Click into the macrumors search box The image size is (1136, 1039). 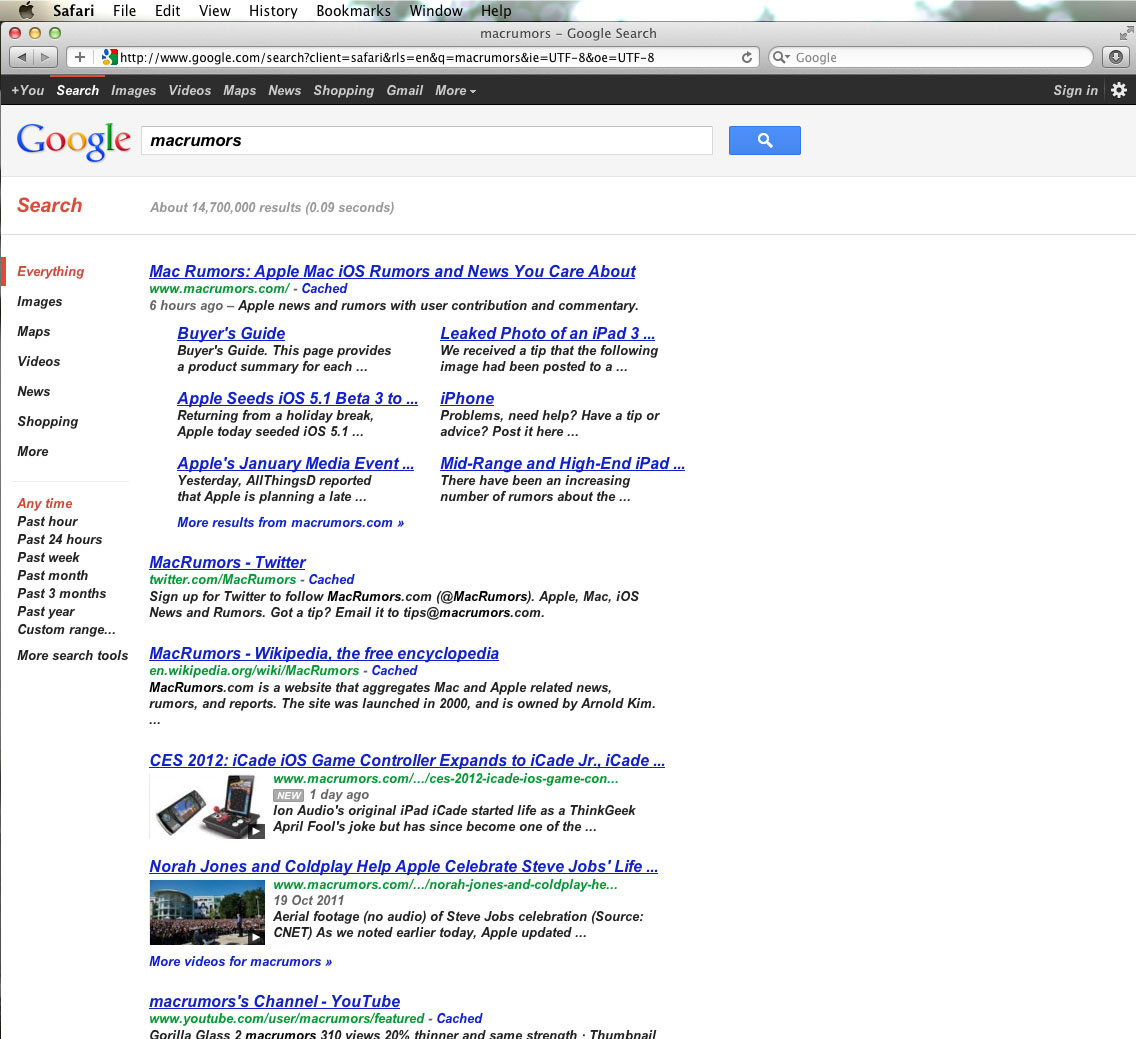(427, 141)
